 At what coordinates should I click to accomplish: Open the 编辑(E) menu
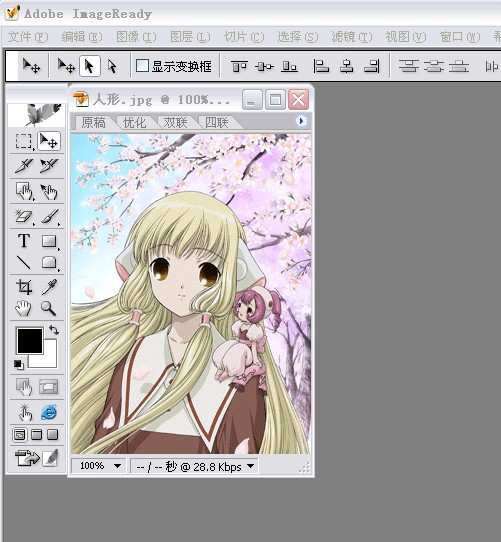[82, 37]
